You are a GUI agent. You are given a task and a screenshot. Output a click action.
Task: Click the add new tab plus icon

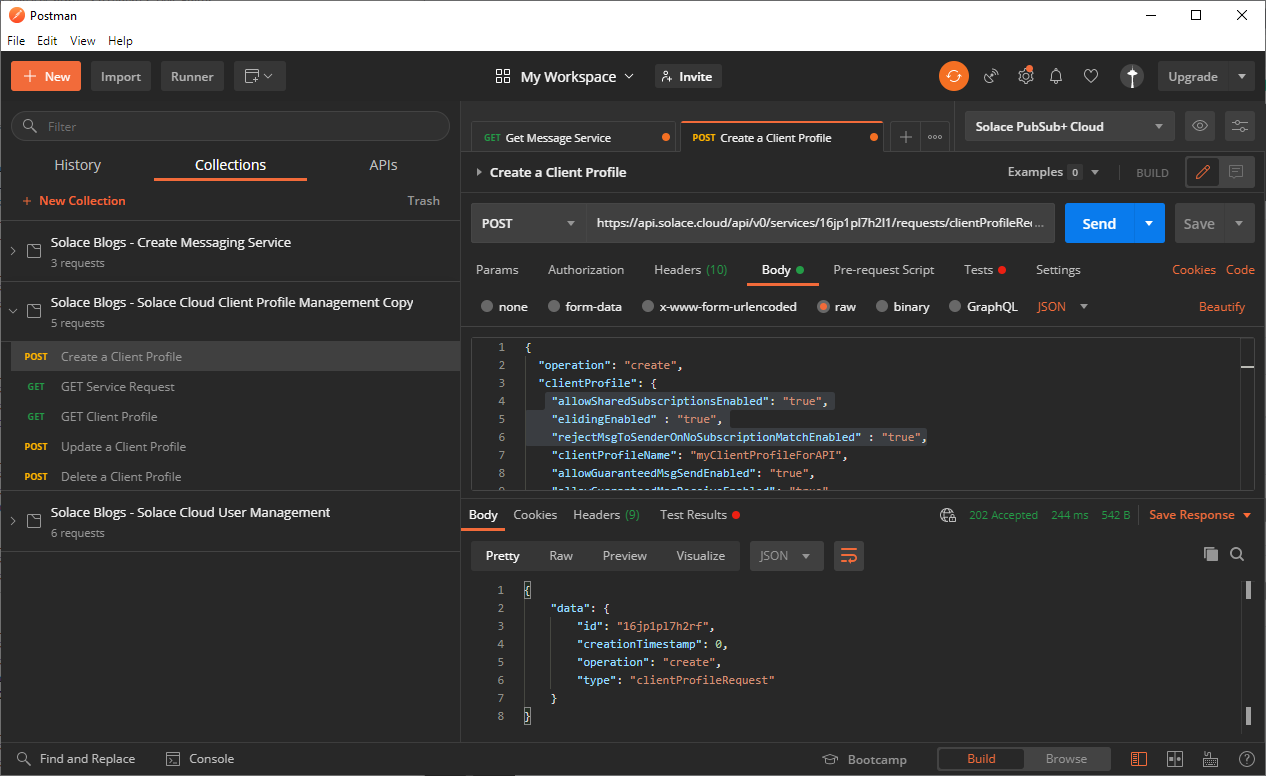point(905,138)
